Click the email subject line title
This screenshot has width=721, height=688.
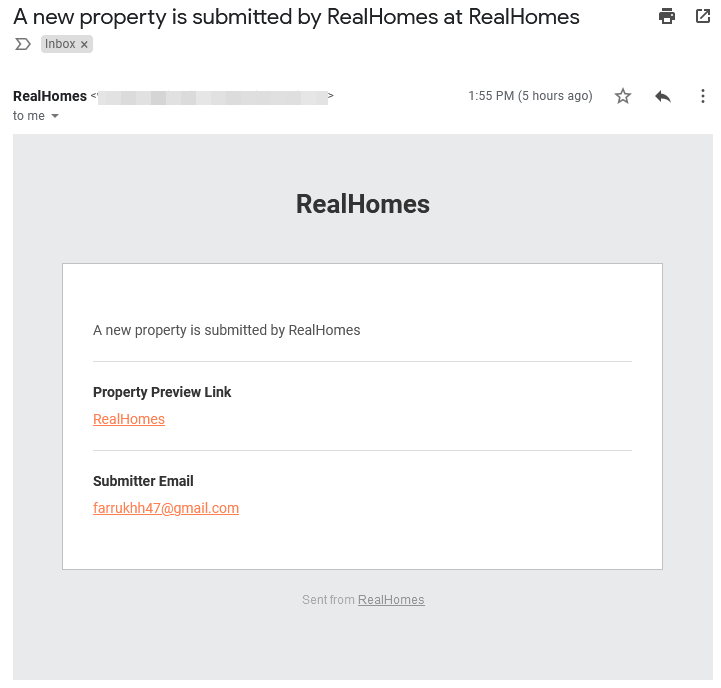point(297,17)
